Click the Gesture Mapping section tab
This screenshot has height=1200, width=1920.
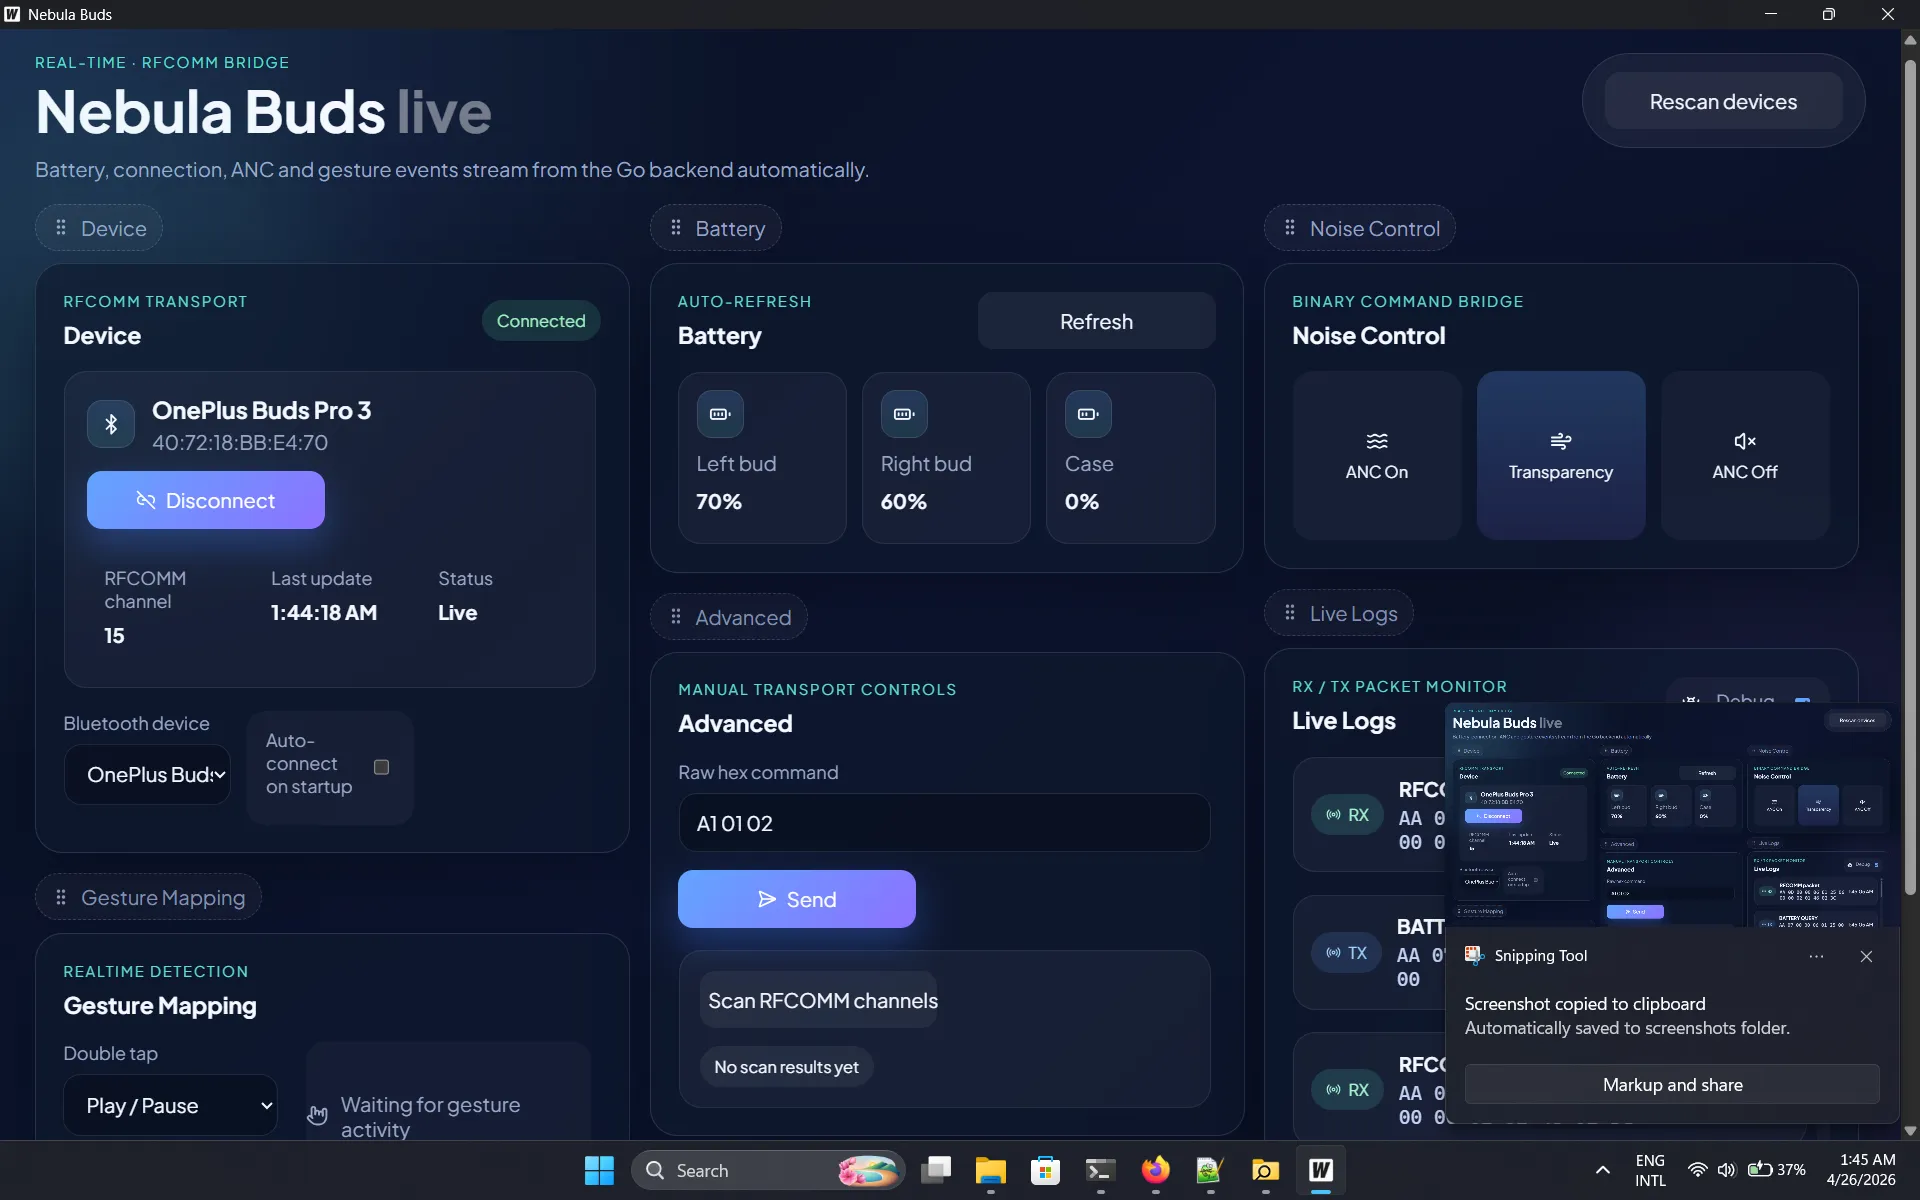tap(149, 898)
